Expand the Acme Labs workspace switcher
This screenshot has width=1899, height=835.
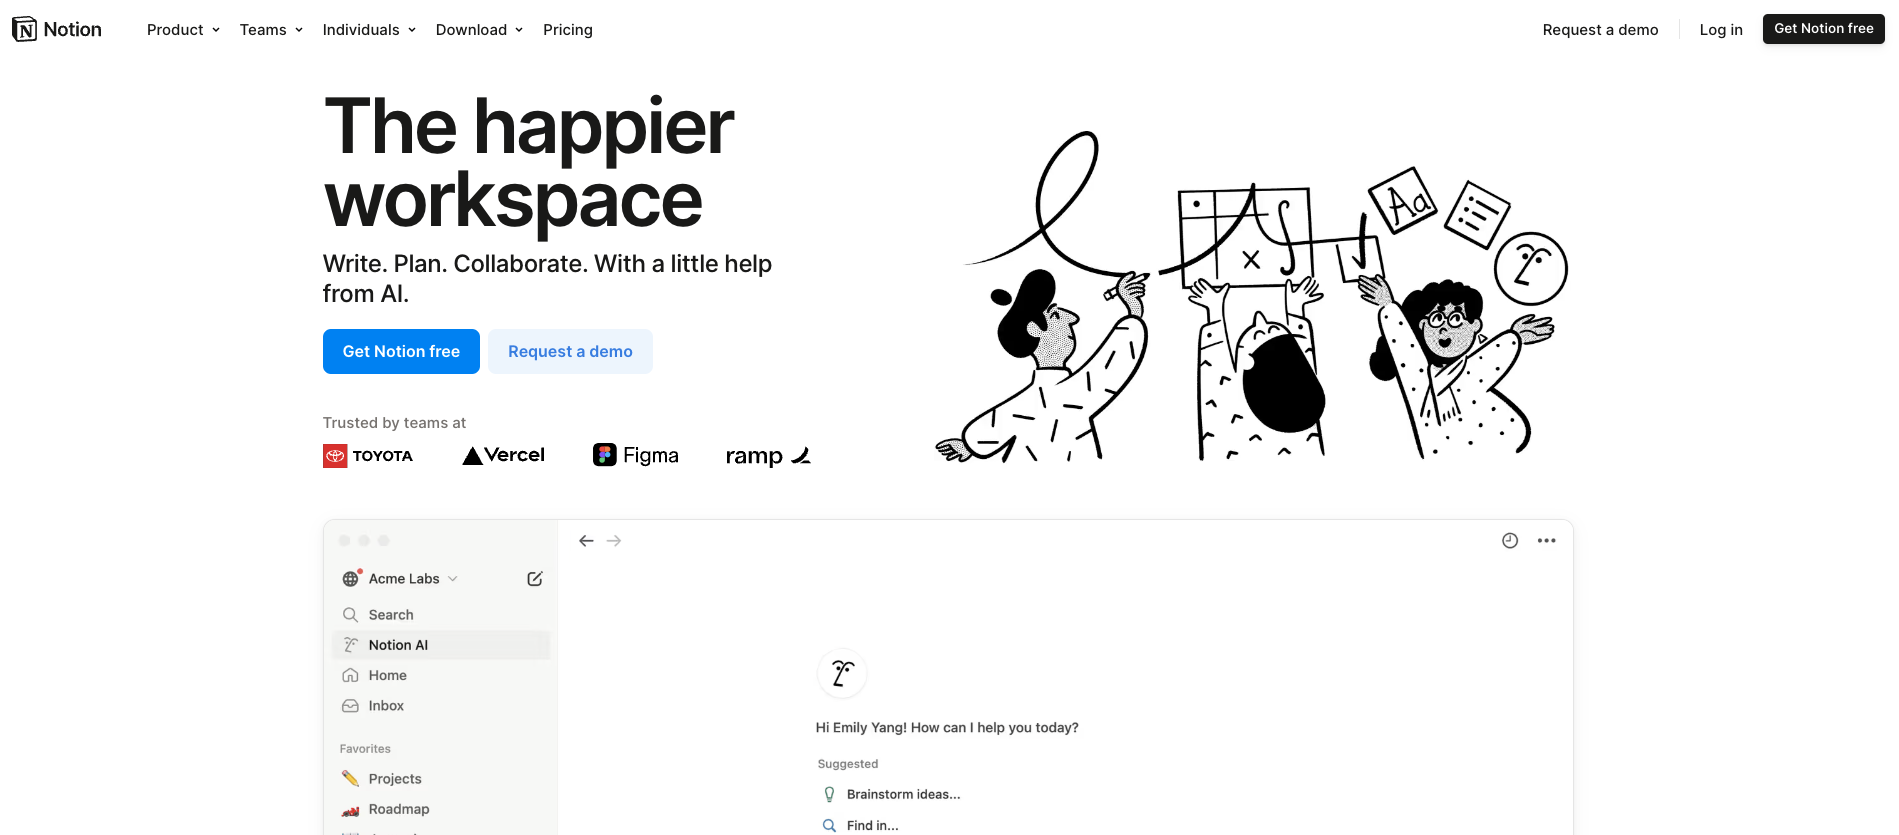[400, 579]
